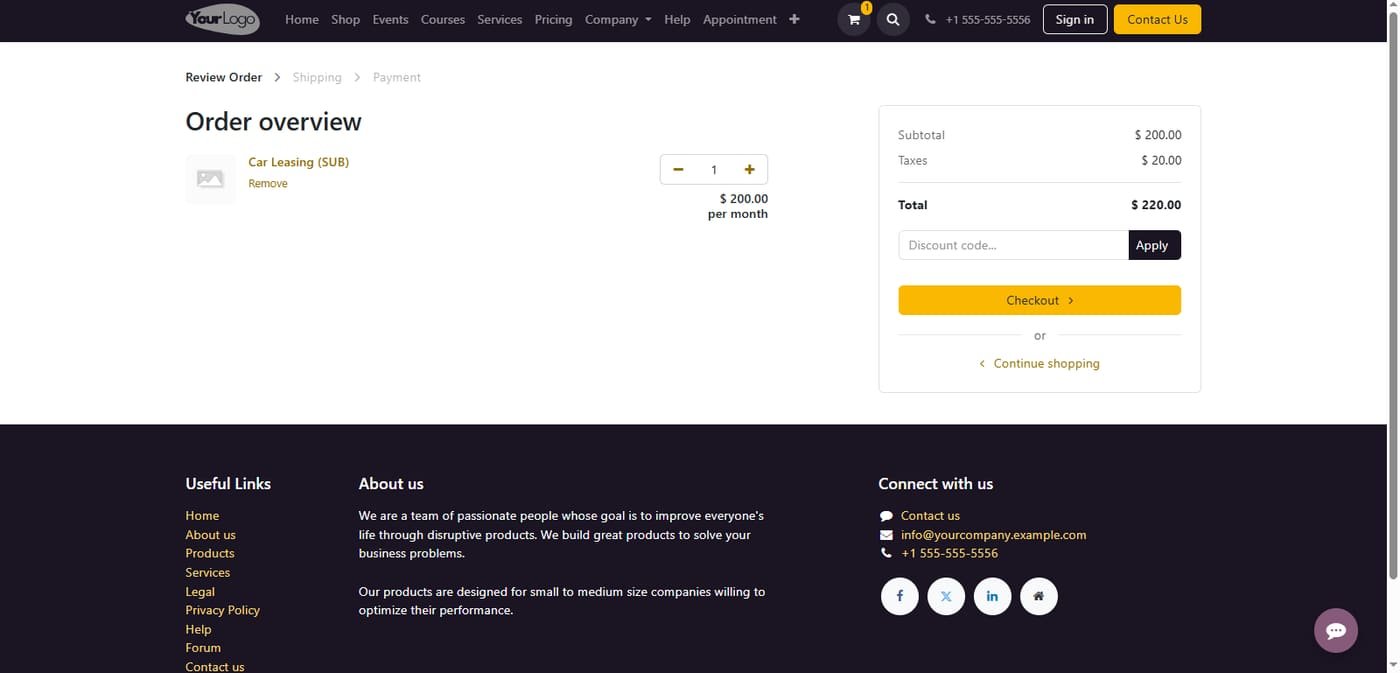1400x673 pixels.
Task: Open the Courses menu item
Action: pos(443,19)
